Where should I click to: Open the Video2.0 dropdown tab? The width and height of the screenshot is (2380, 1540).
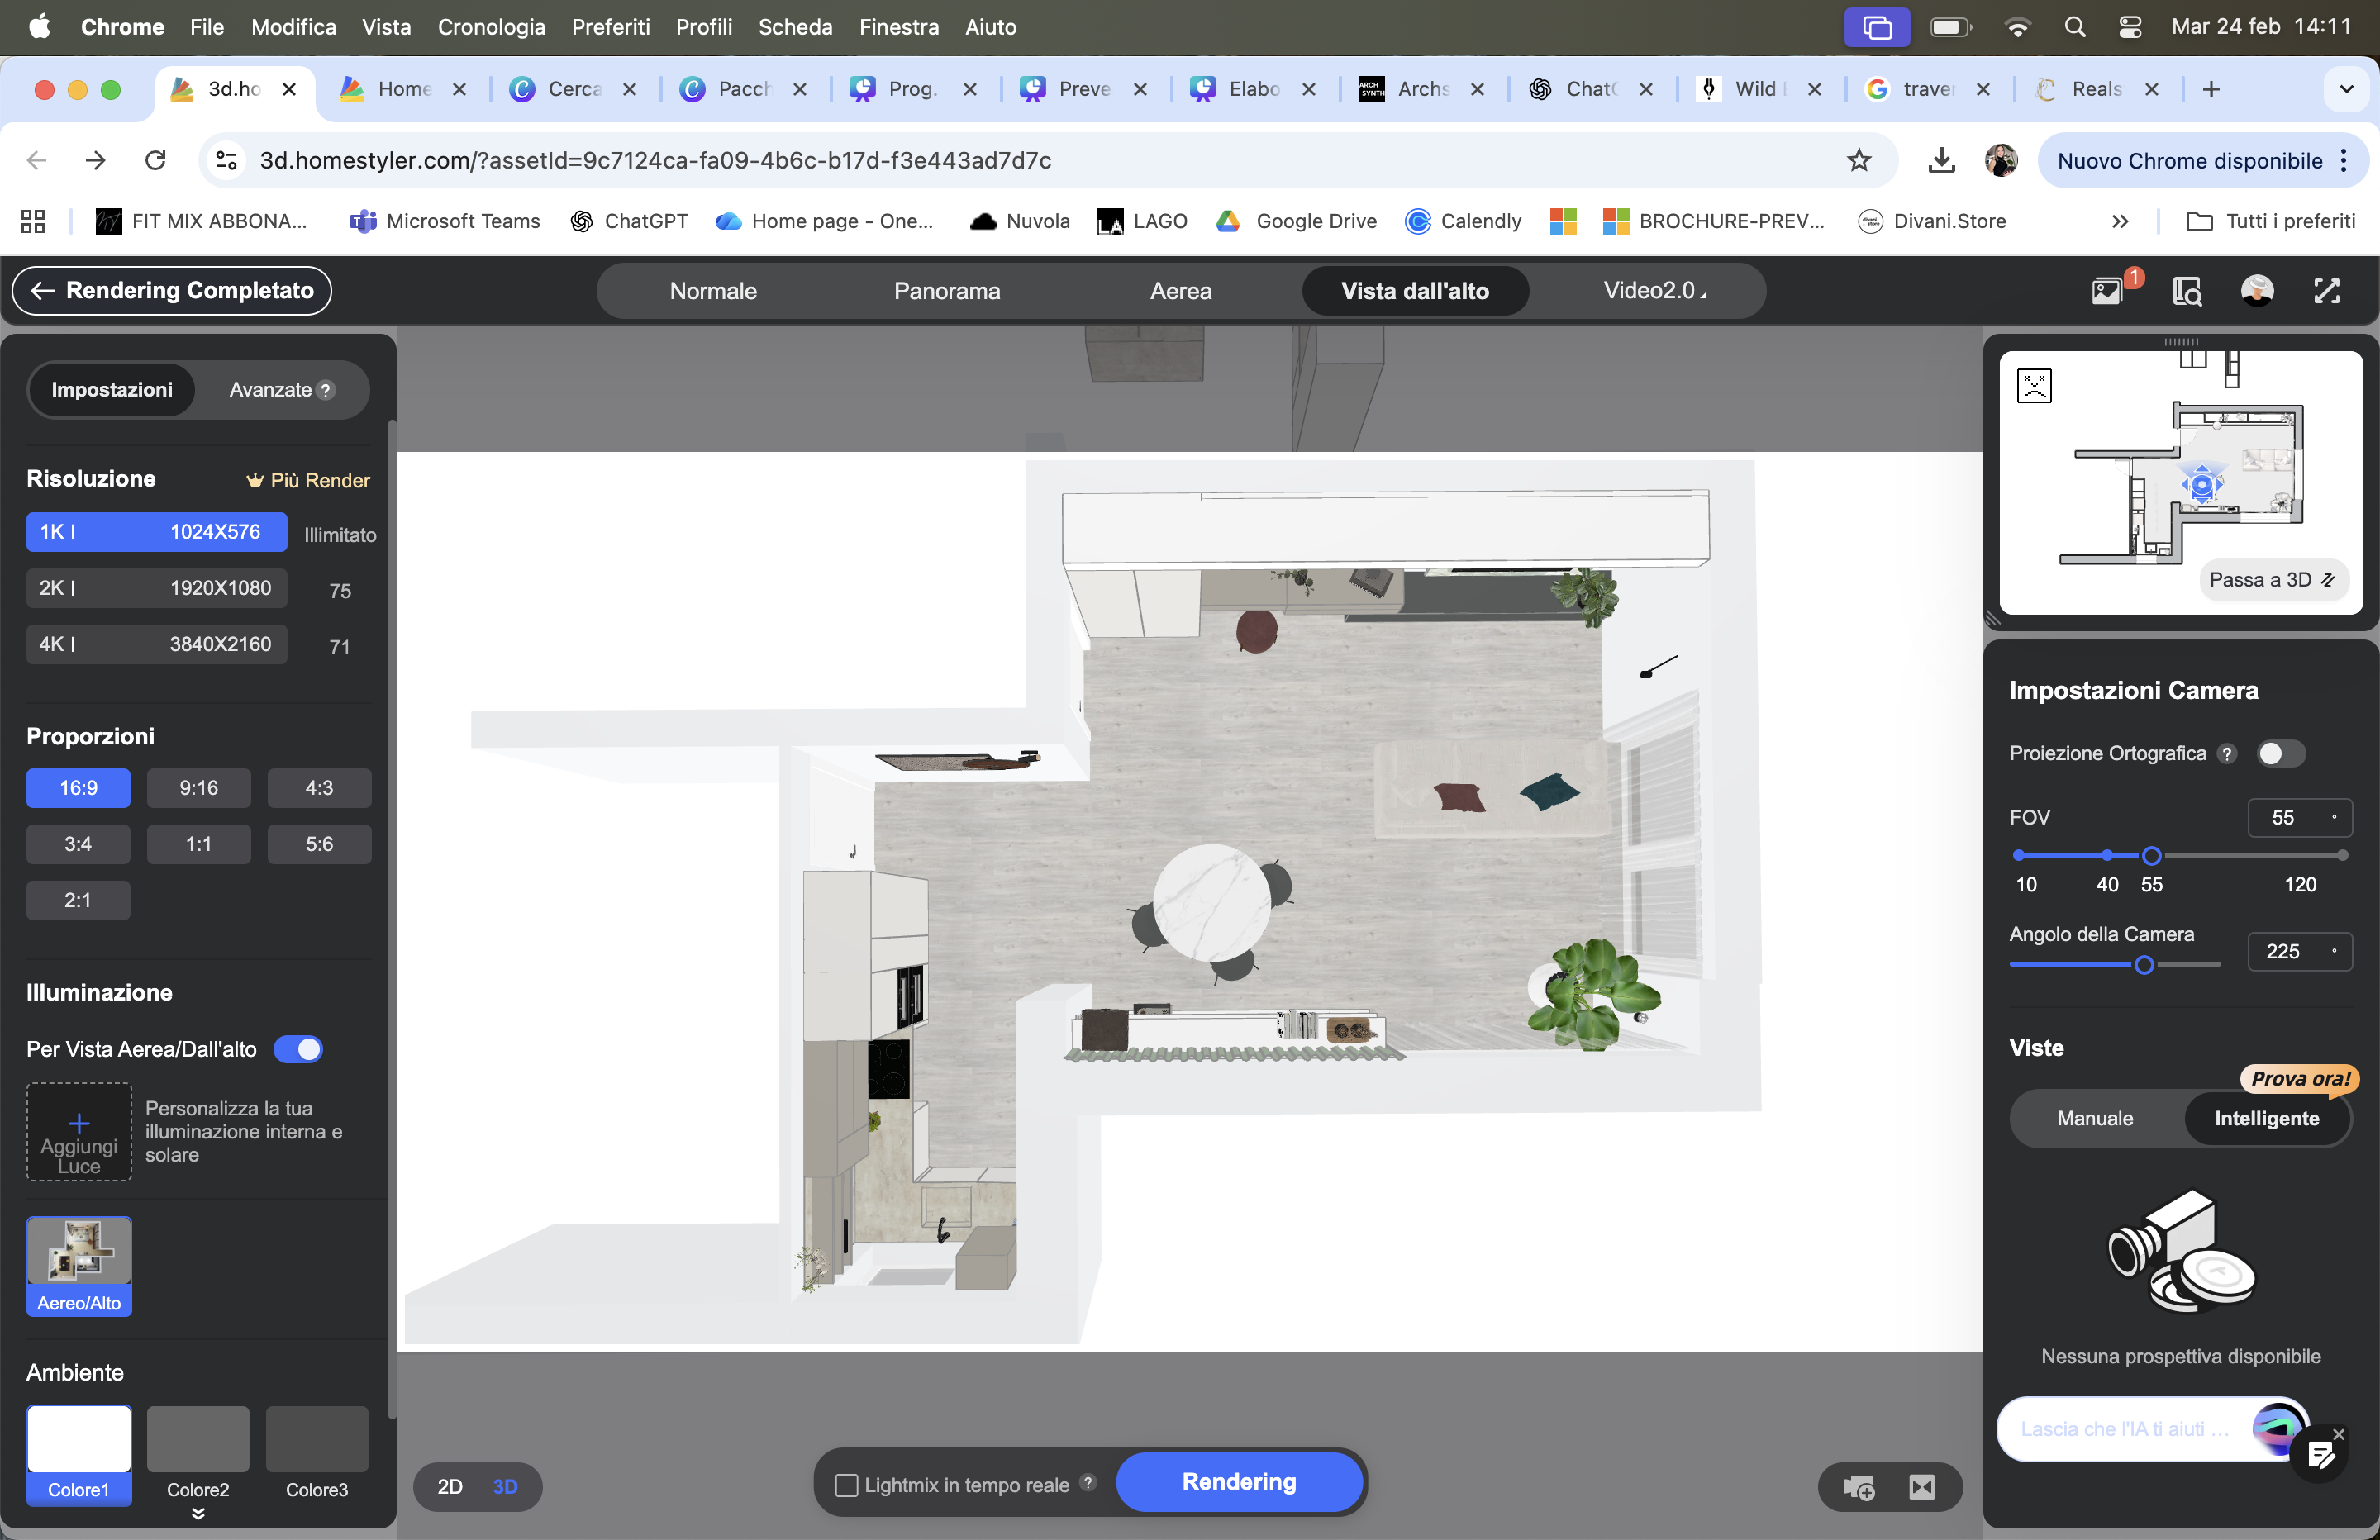pos(1654,291)
